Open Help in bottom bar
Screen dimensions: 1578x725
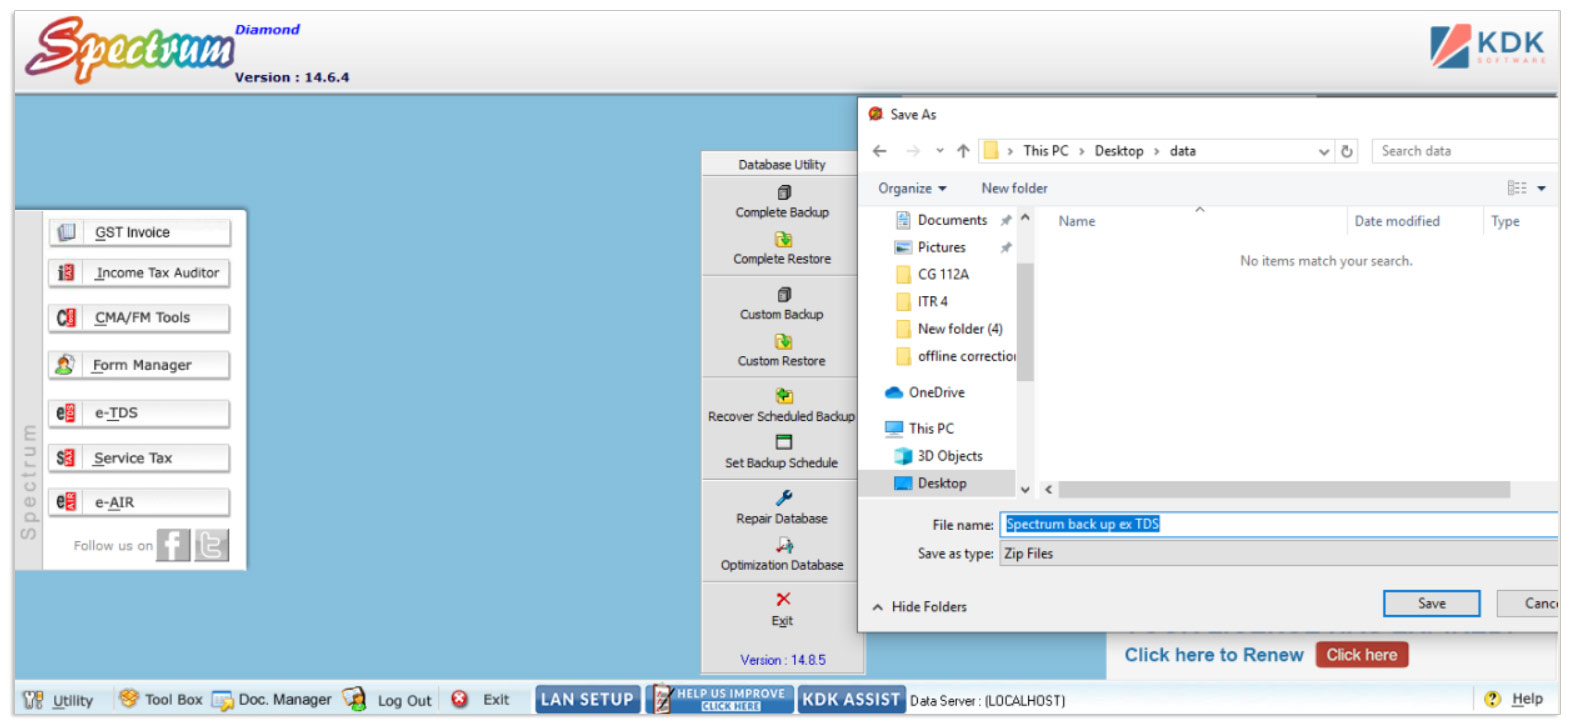tap(1514, 699)
